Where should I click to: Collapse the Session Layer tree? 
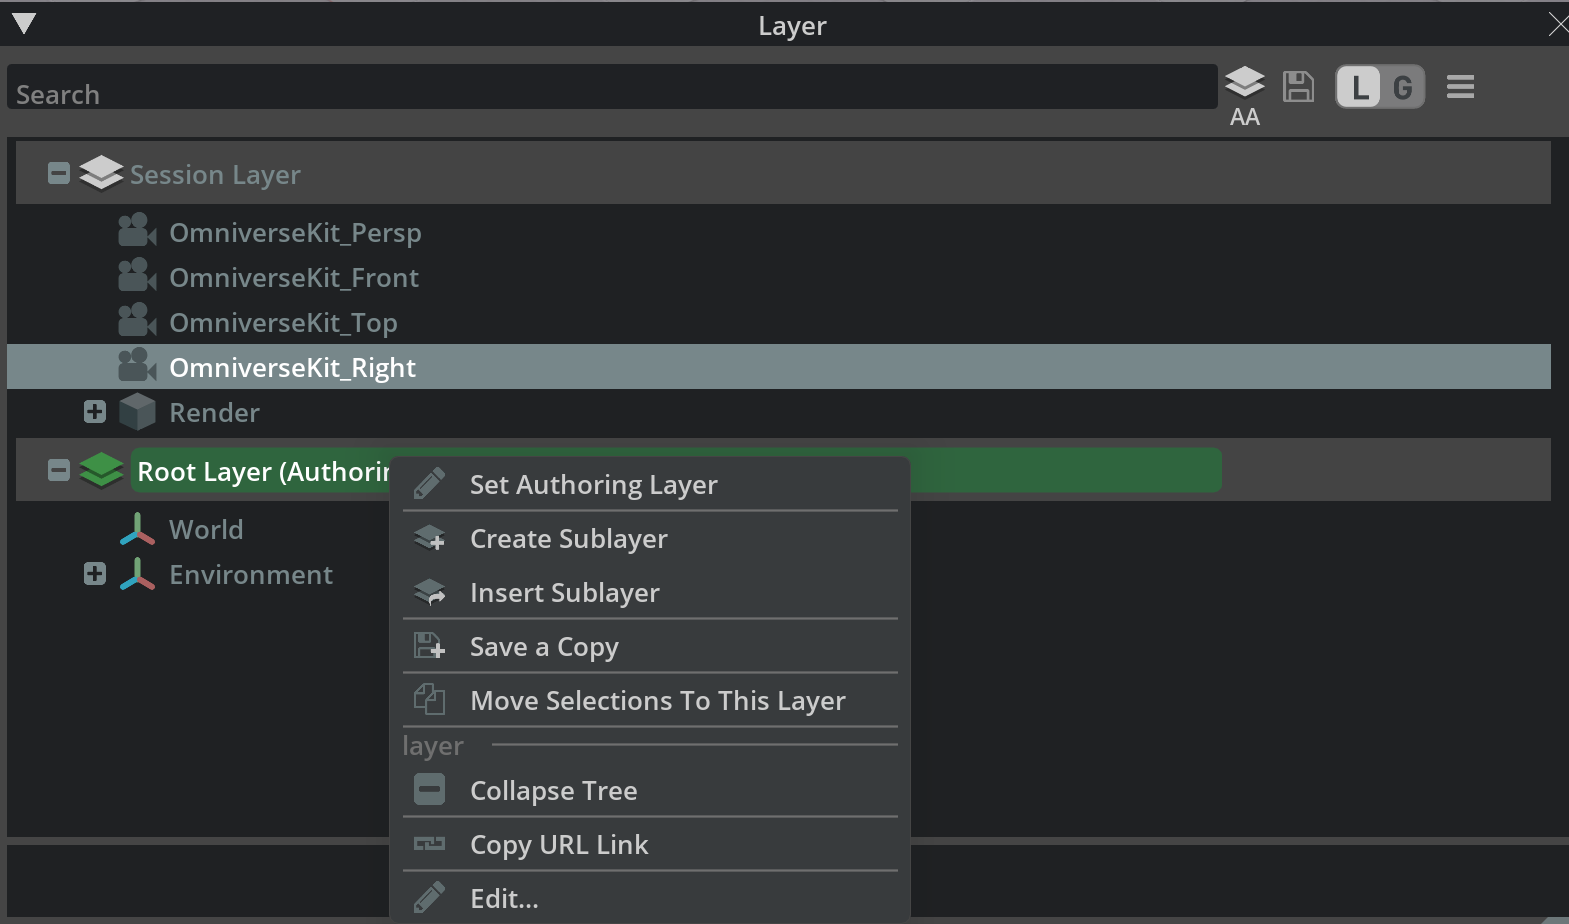(59, 174)
